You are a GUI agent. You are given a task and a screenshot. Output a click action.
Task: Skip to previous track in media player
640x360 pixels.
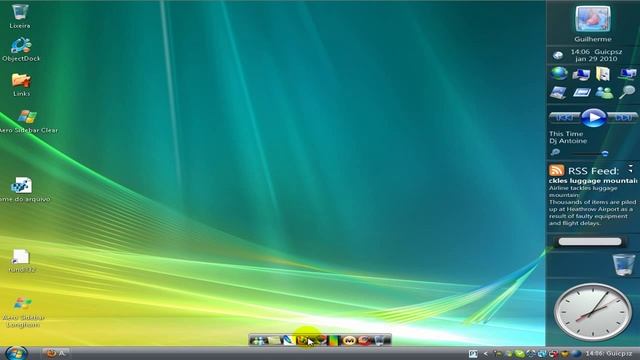pyautogui.click(x=565, y=118)
